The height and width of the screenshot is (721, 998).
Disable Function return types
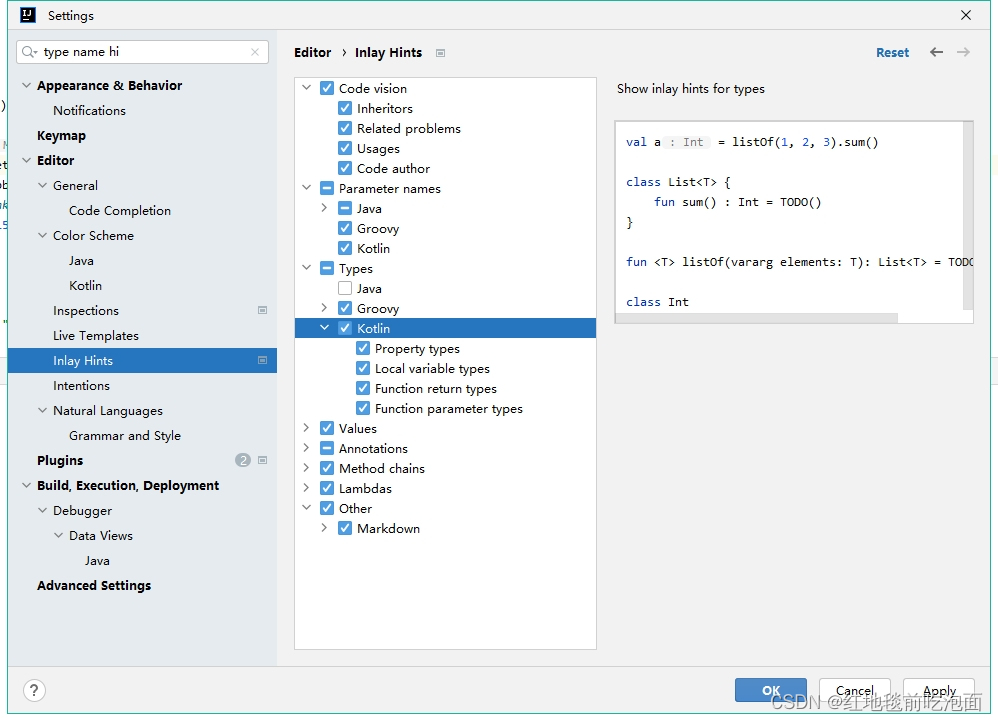coord(362,388)
